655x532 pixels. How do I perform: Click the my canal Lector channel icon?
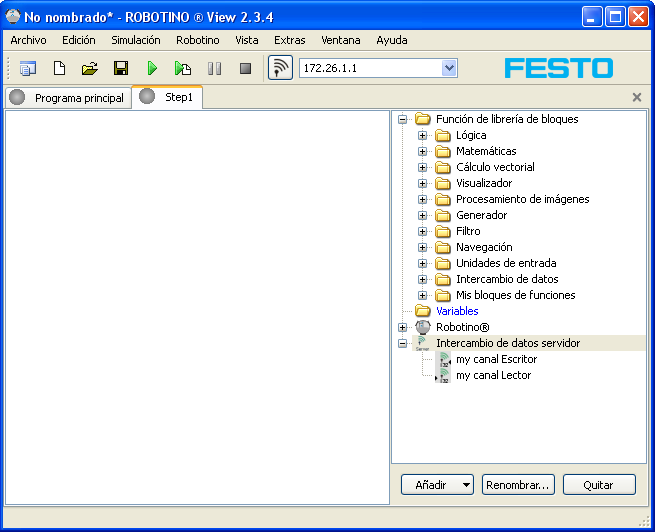tap(443, 375)
